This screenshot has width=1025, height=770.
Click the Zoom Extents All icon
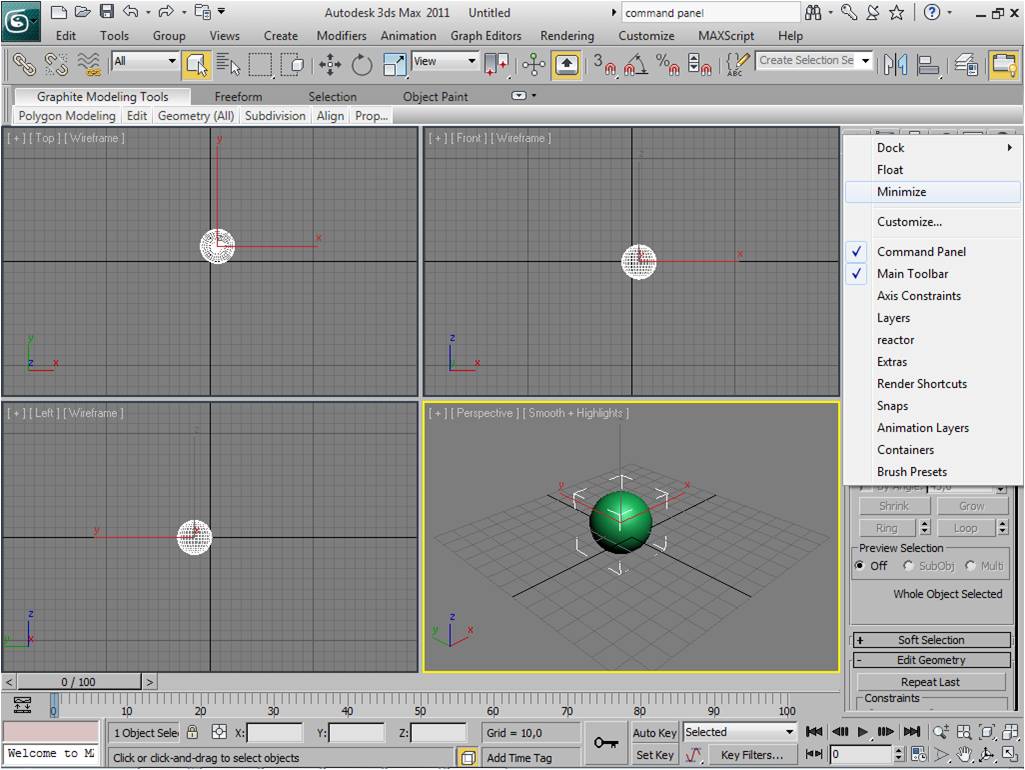1010,731
